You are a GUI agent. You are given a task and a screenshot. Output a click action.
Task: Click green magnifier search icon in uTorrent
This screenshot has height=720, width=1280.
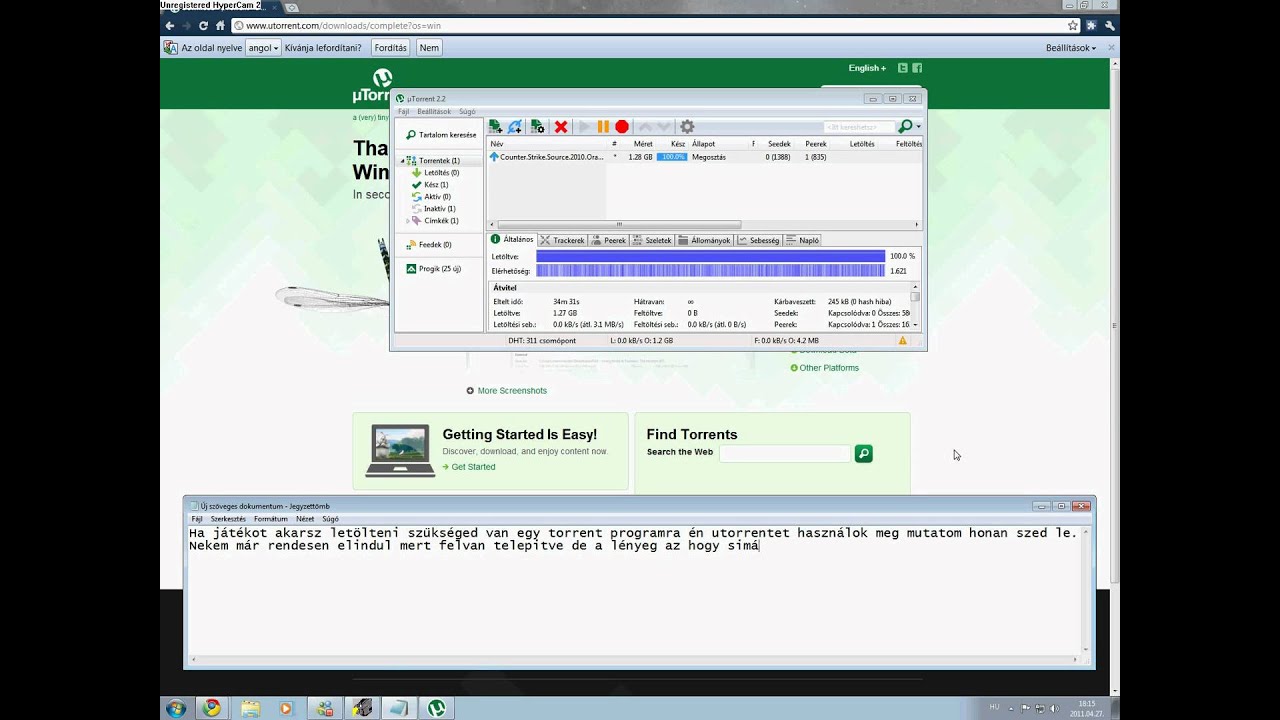click(905, 127)
